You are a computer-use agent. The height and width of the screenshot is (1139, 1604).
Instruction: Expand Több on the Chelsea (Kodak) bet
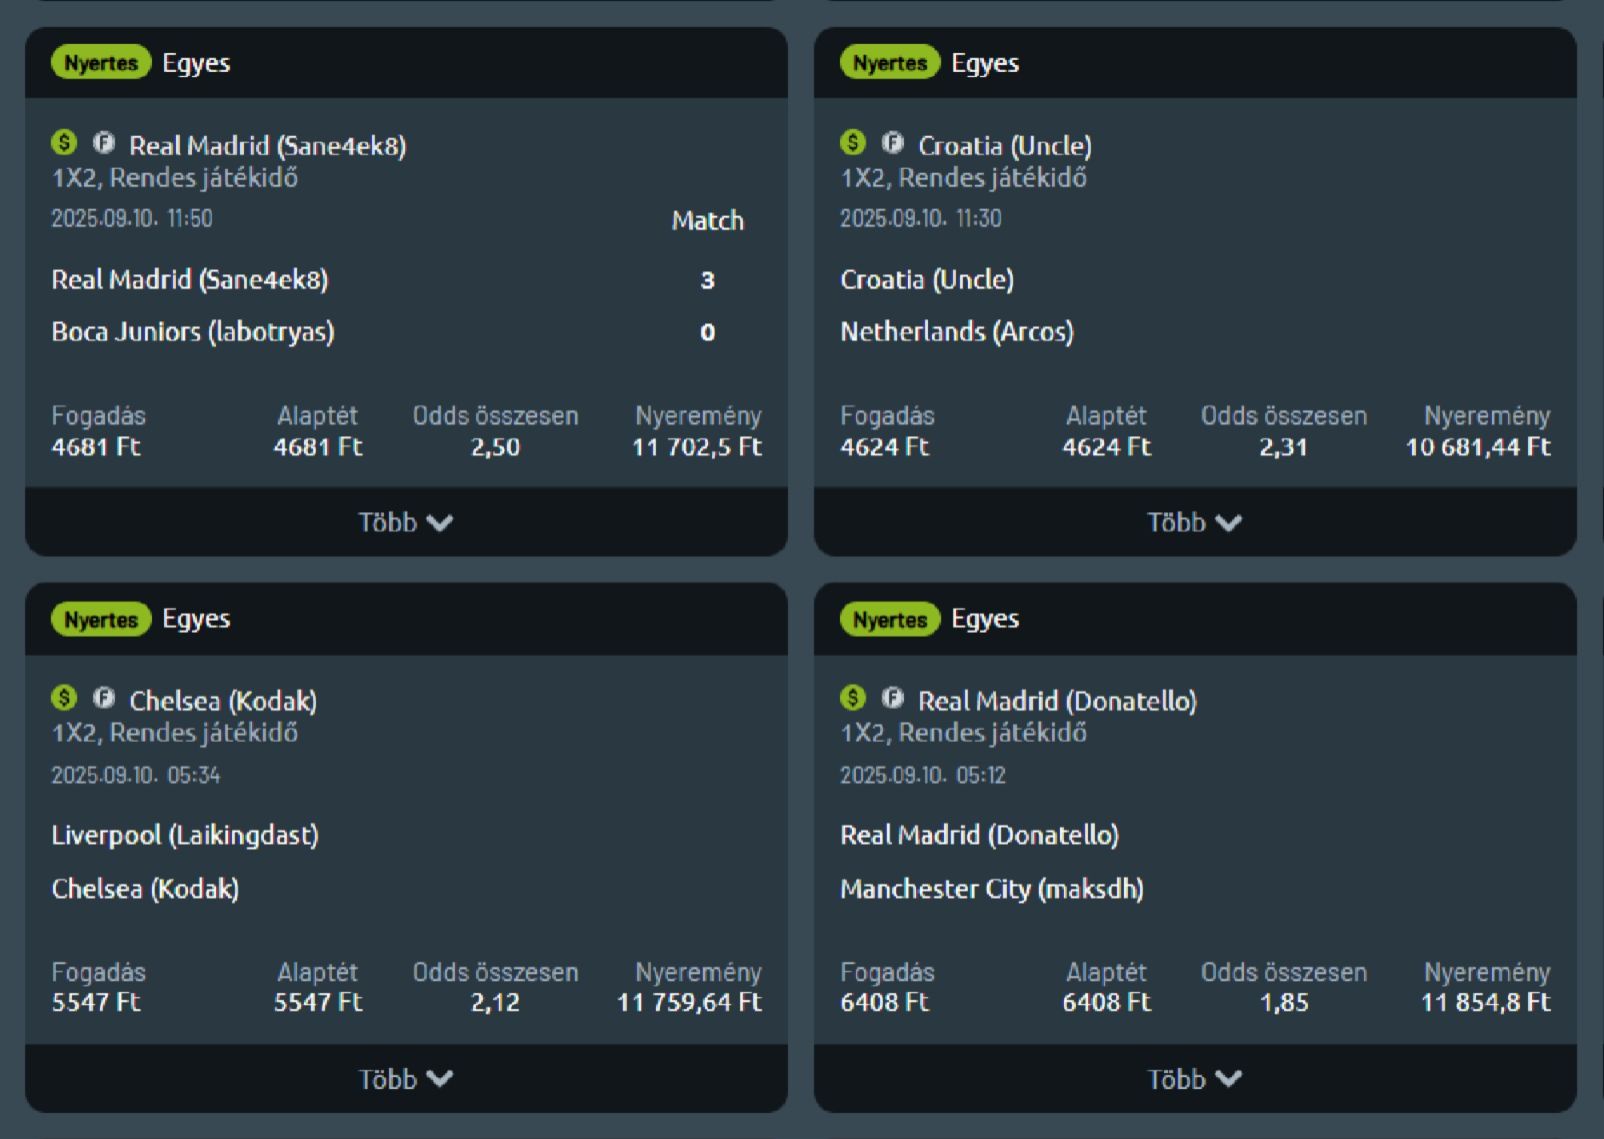coord(406,1079)
